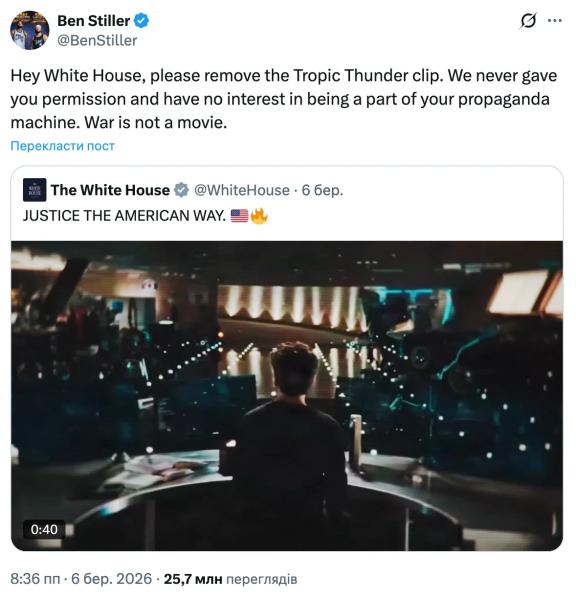Click the White House gray verified badge

click(181, 190)
